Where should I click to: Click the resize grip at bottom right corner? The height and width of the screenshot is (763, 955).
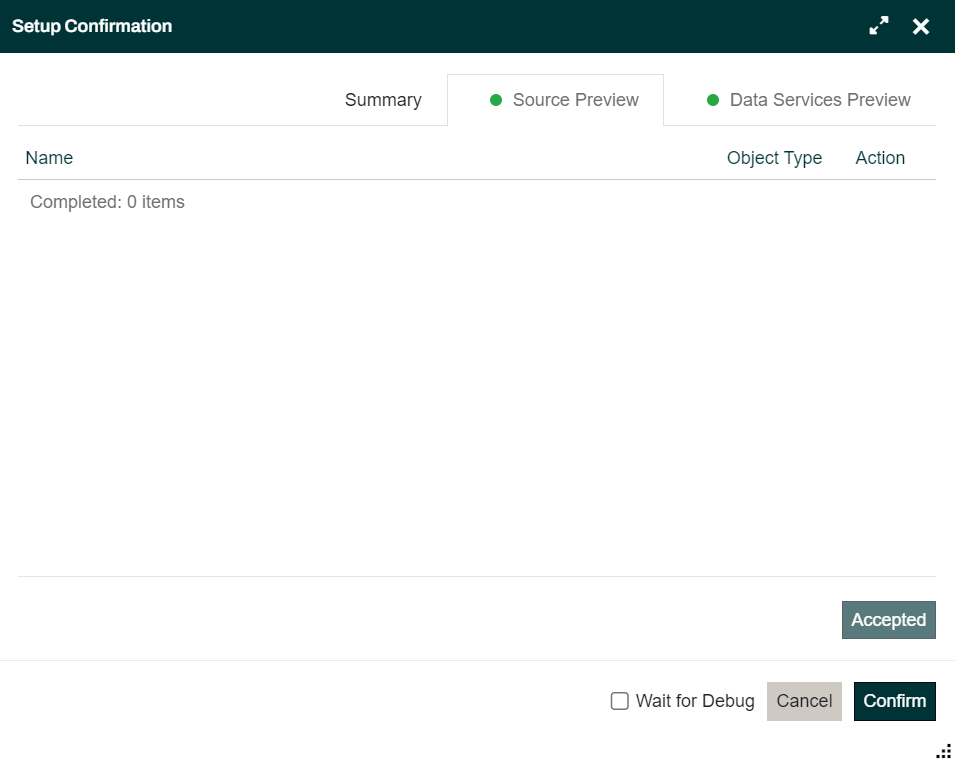943,750
